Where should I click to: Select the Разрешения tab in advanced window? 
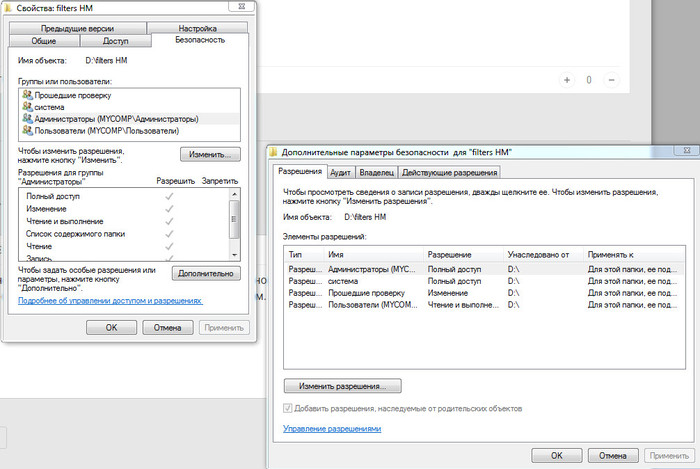[x=300, y=171]
